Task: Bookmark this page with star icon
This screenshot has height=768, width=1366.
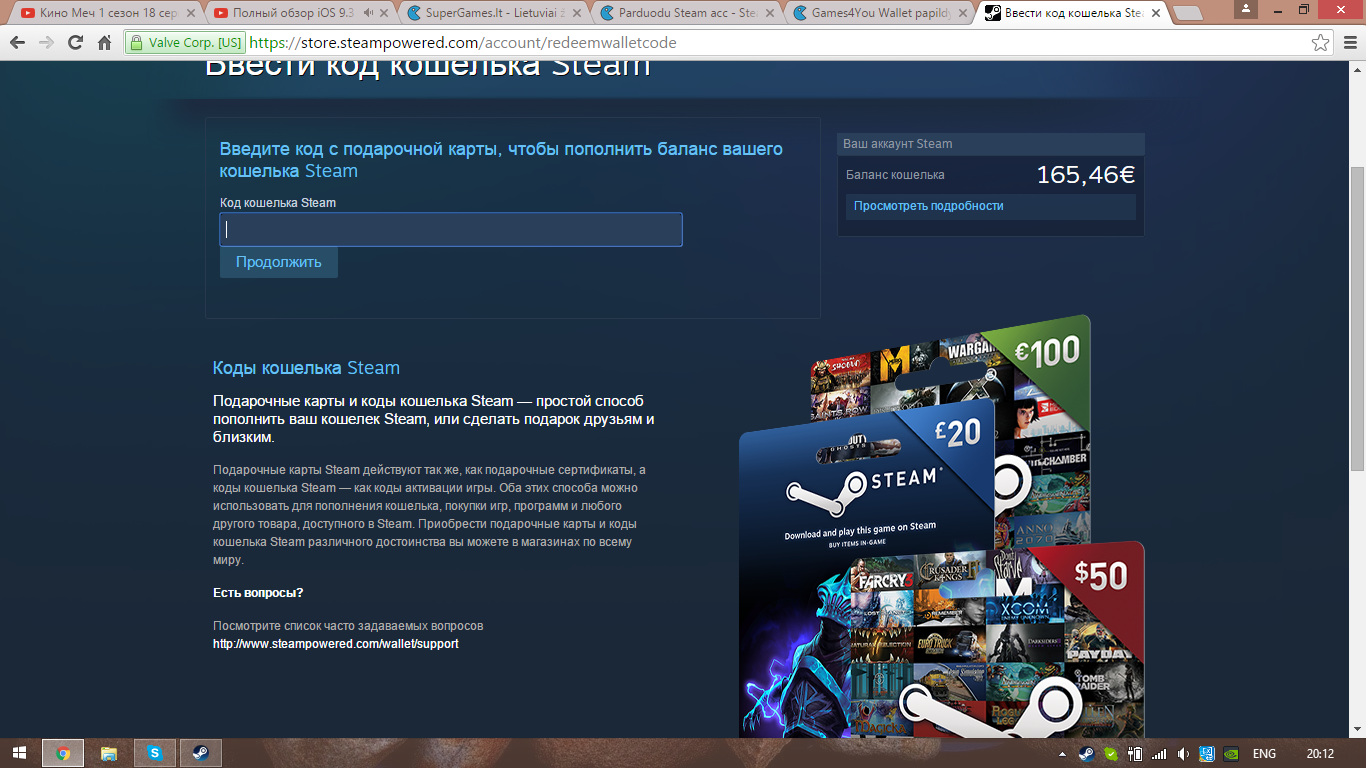Action: 1321,43
